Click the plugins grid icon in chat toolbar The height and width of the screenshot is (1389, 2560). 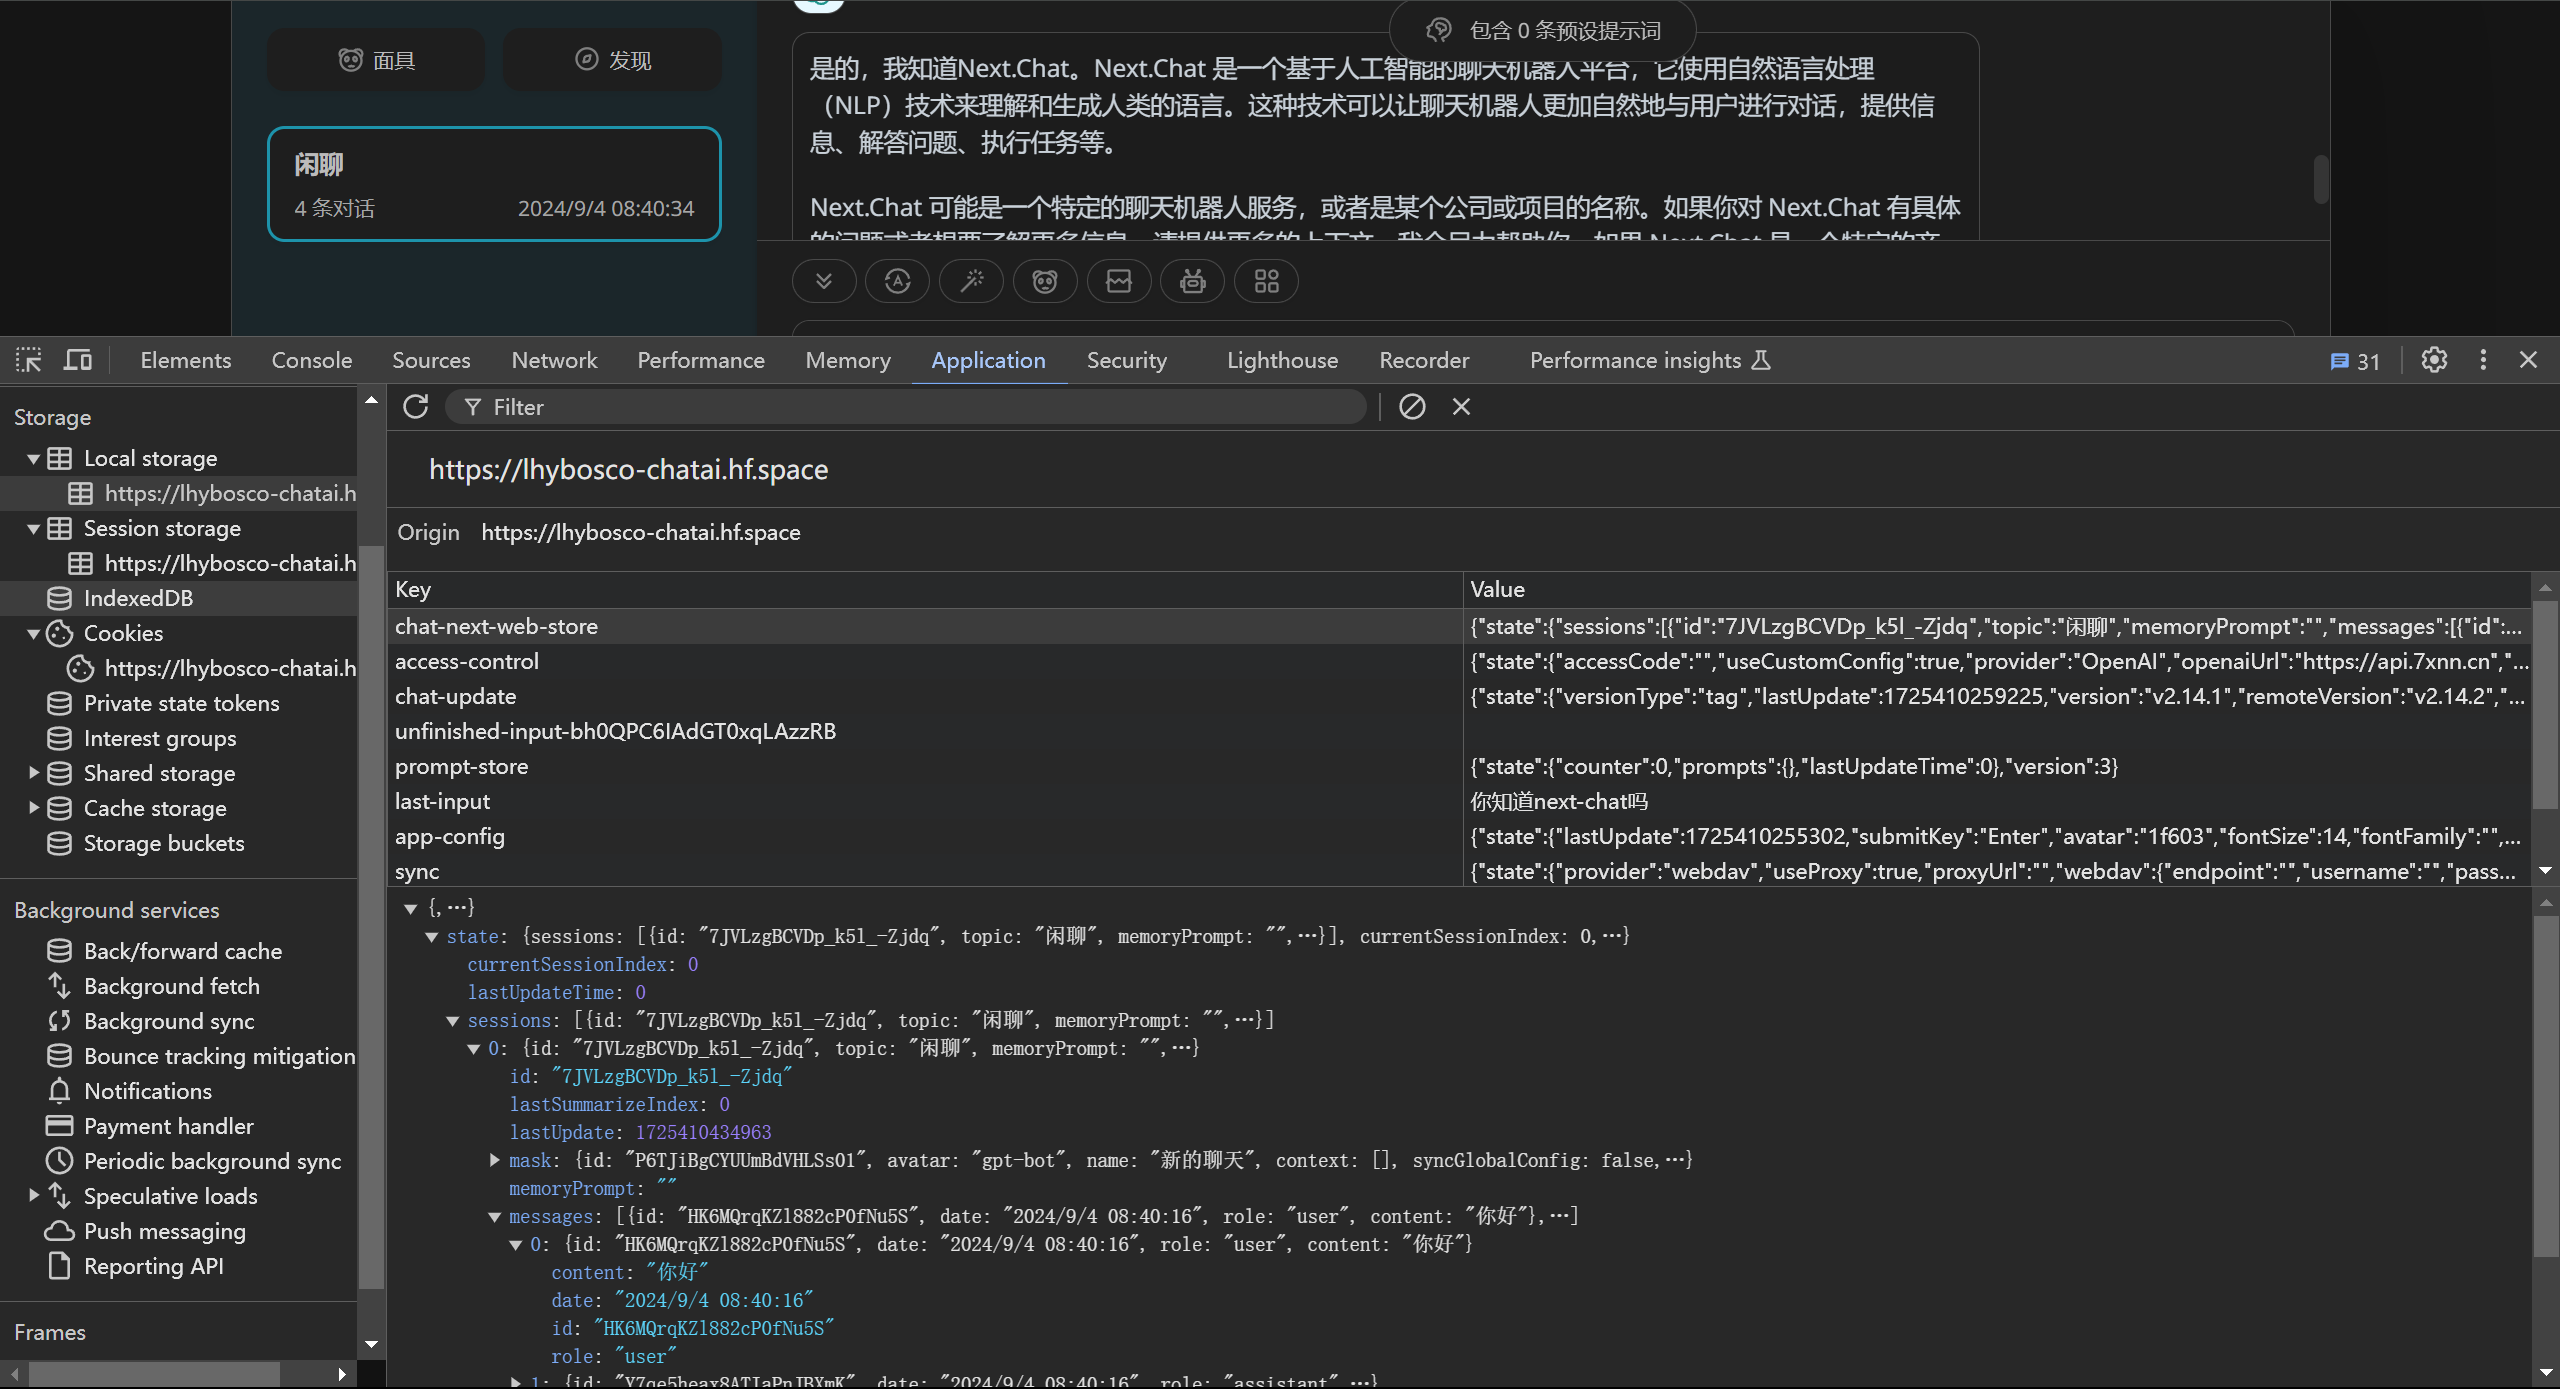[1267, 281]
